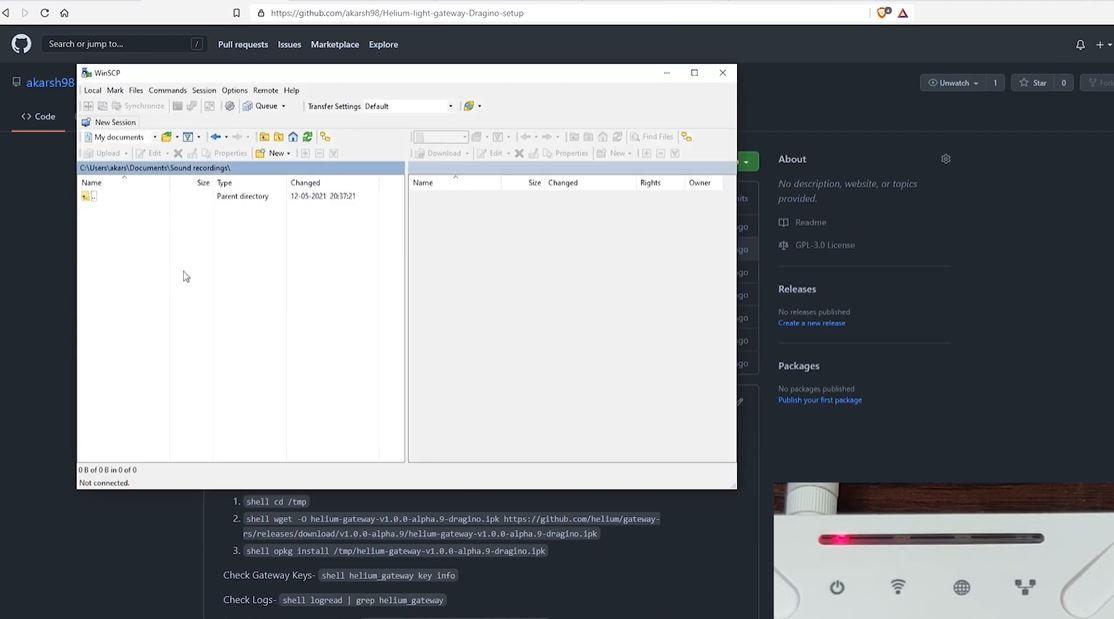Image resolution: width=1114 pixels, height=619 pixels.
Task: Open Marketplace in GitHub header
Action: 335,44
